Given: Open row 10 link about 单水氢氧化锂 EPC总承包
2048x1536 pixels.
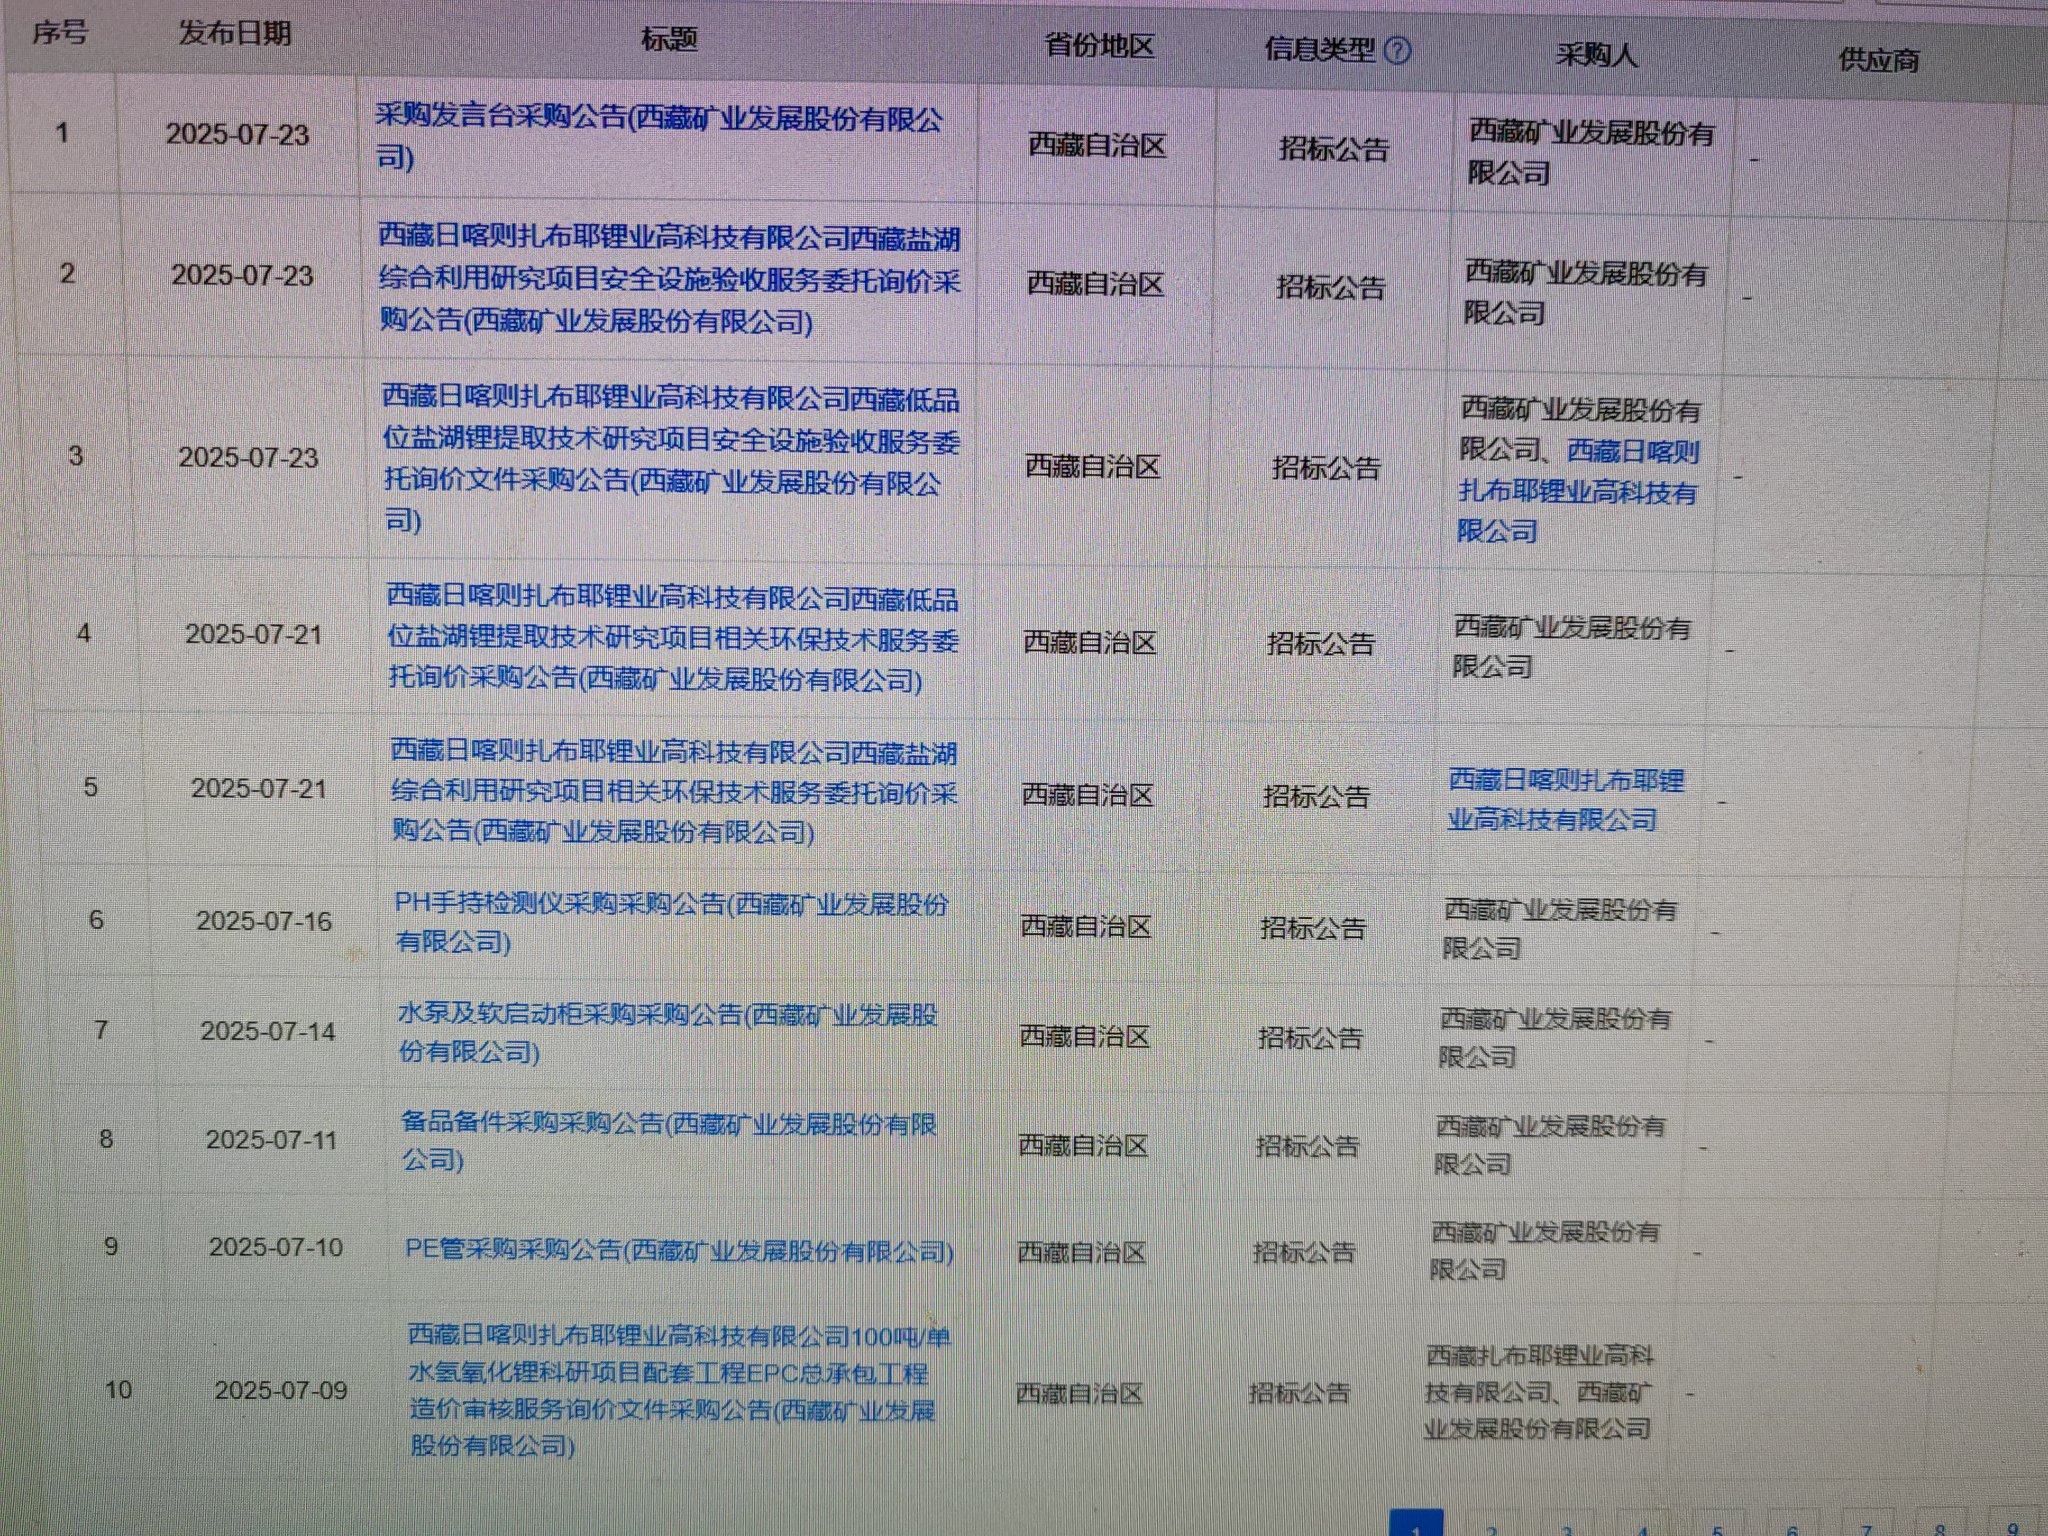Looking at the screenshot, I should click(679, 1391).
